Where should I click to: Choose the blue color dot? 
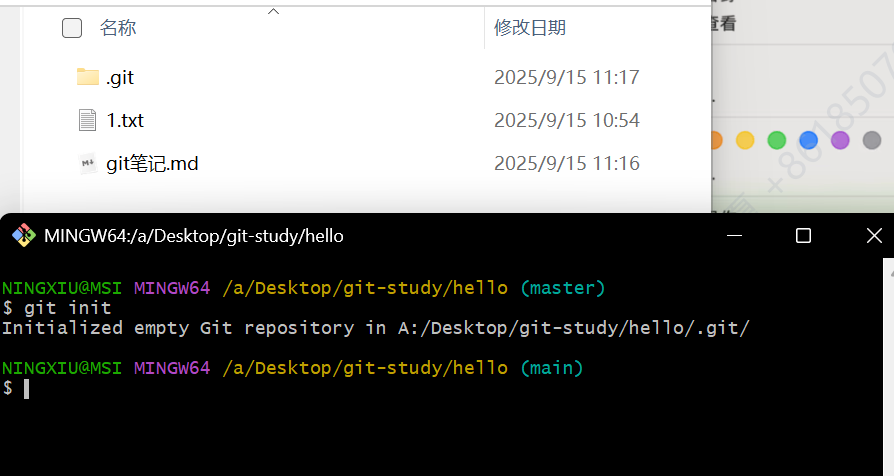(x=809, y=140)
